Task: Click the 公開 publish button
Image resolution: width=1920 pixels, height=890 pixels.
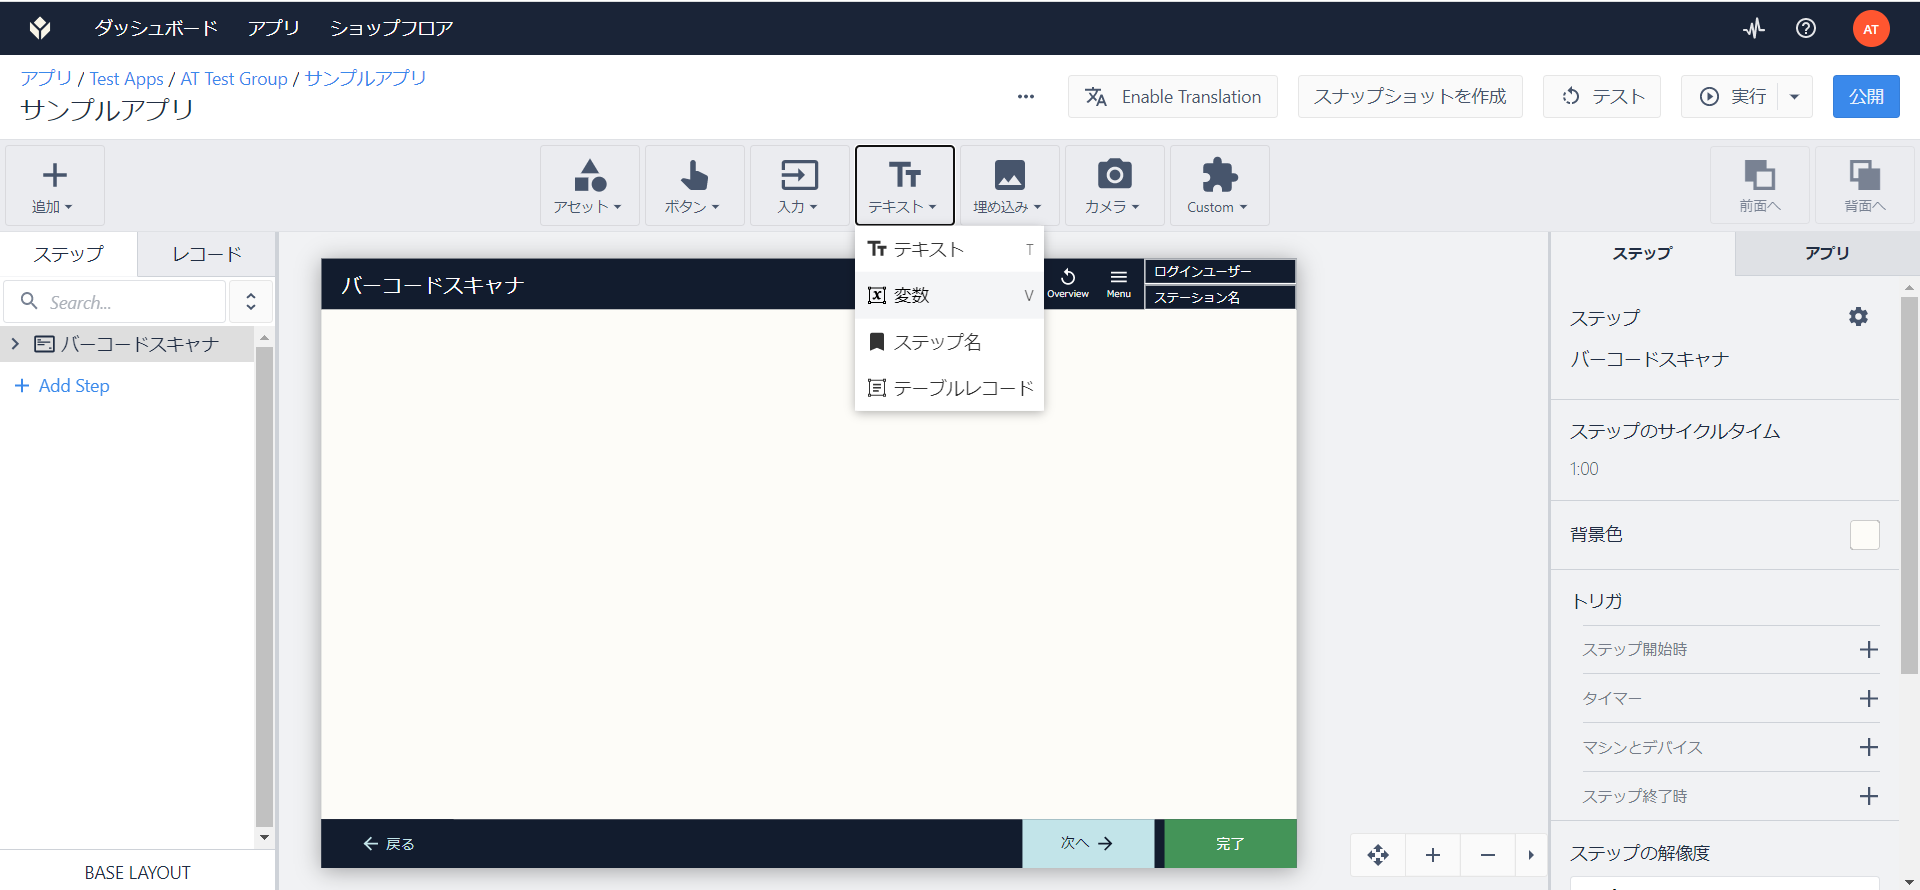Action: click(1866, 97)
